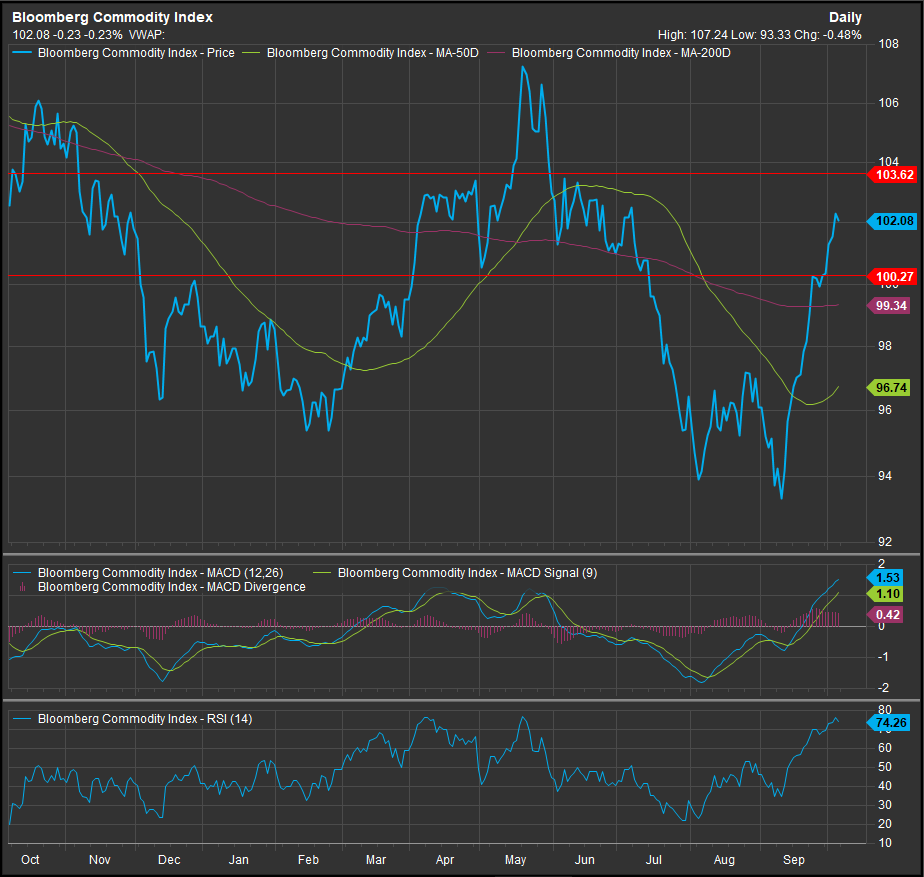Image resolution: width=924 pixels, height=877 pixels.
Task: Click the Oct label on the time axis
Action: (30, 859)
